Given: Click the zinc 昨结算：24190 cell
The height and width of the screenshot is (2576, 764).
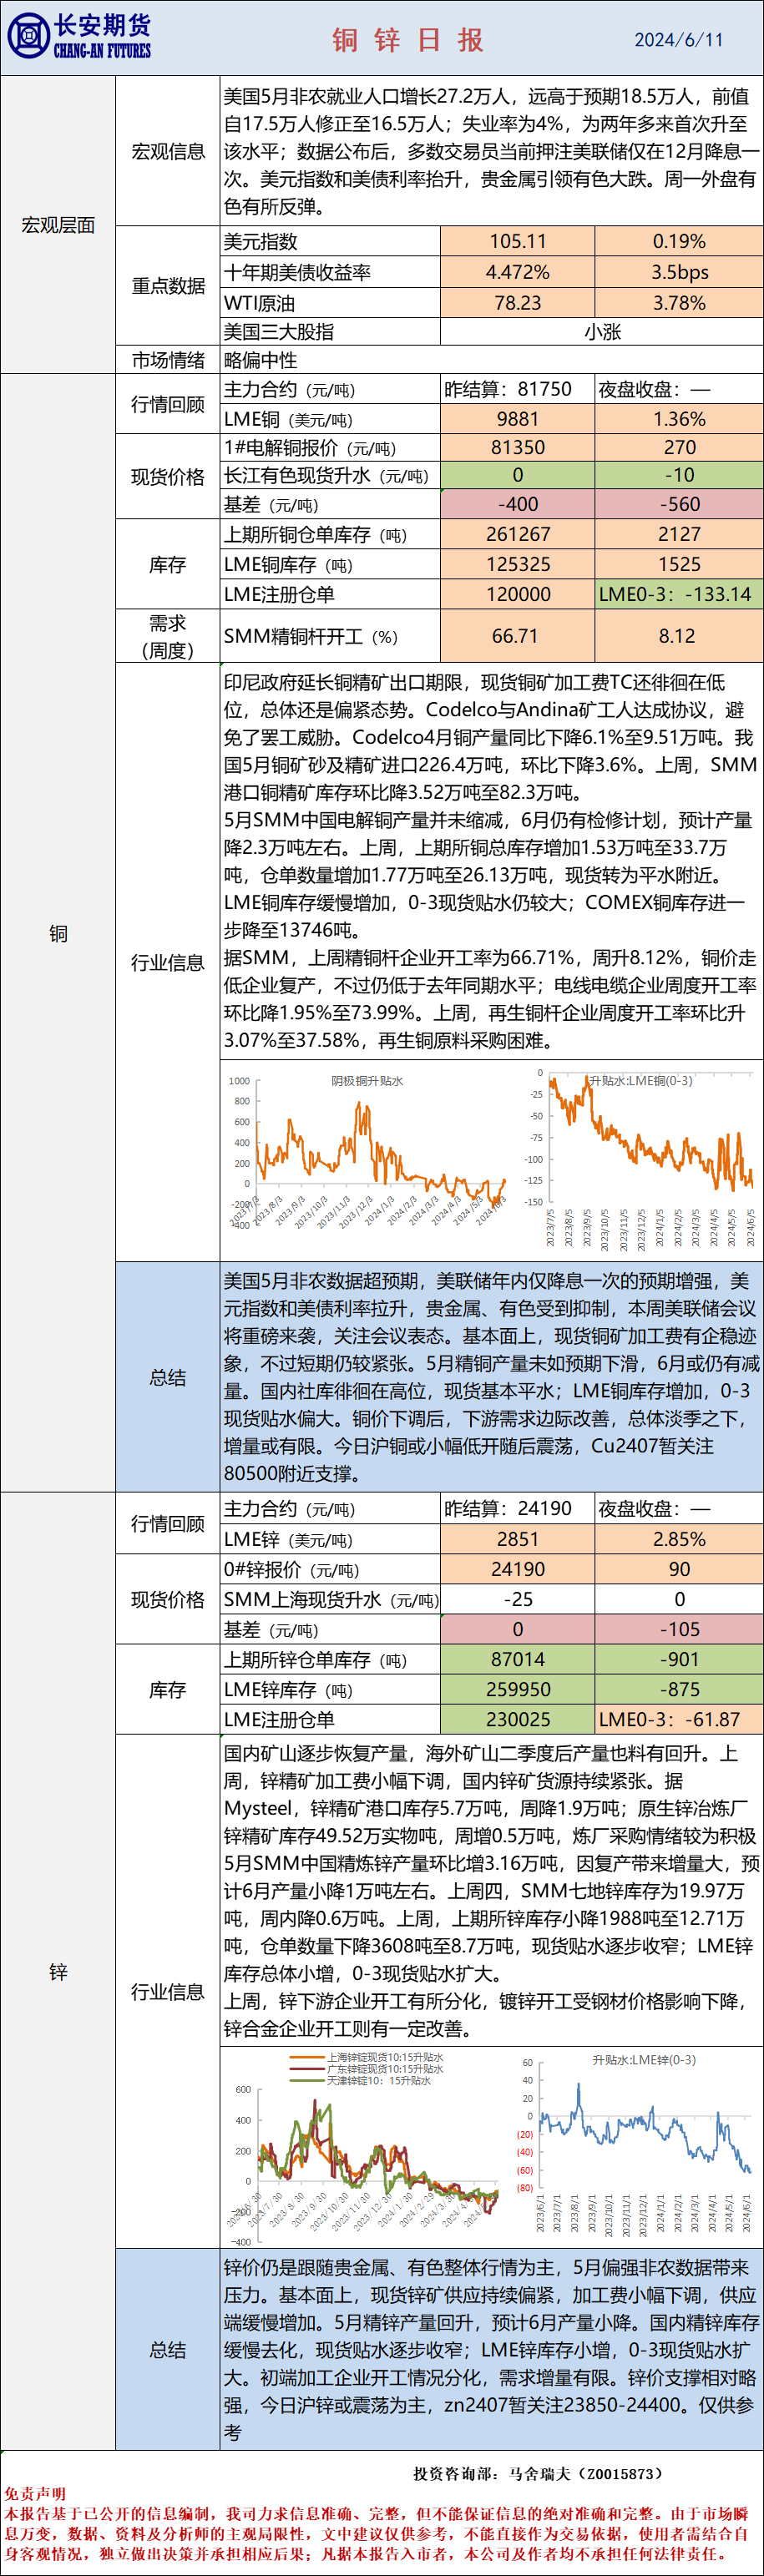Looking at the screenshot, I should [518, 1508].
